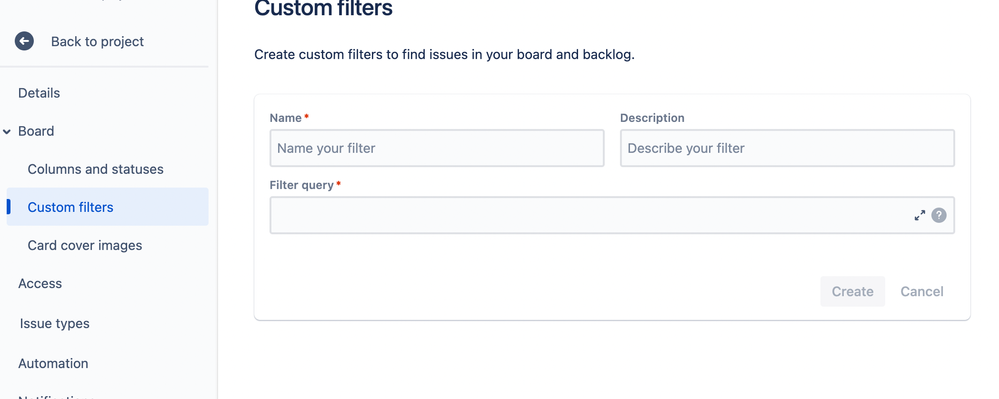Viewport: 999px width, 399px height.
Task: Focus the Describe your filter field
Action: pyautogui.click(x=787, y=149)
